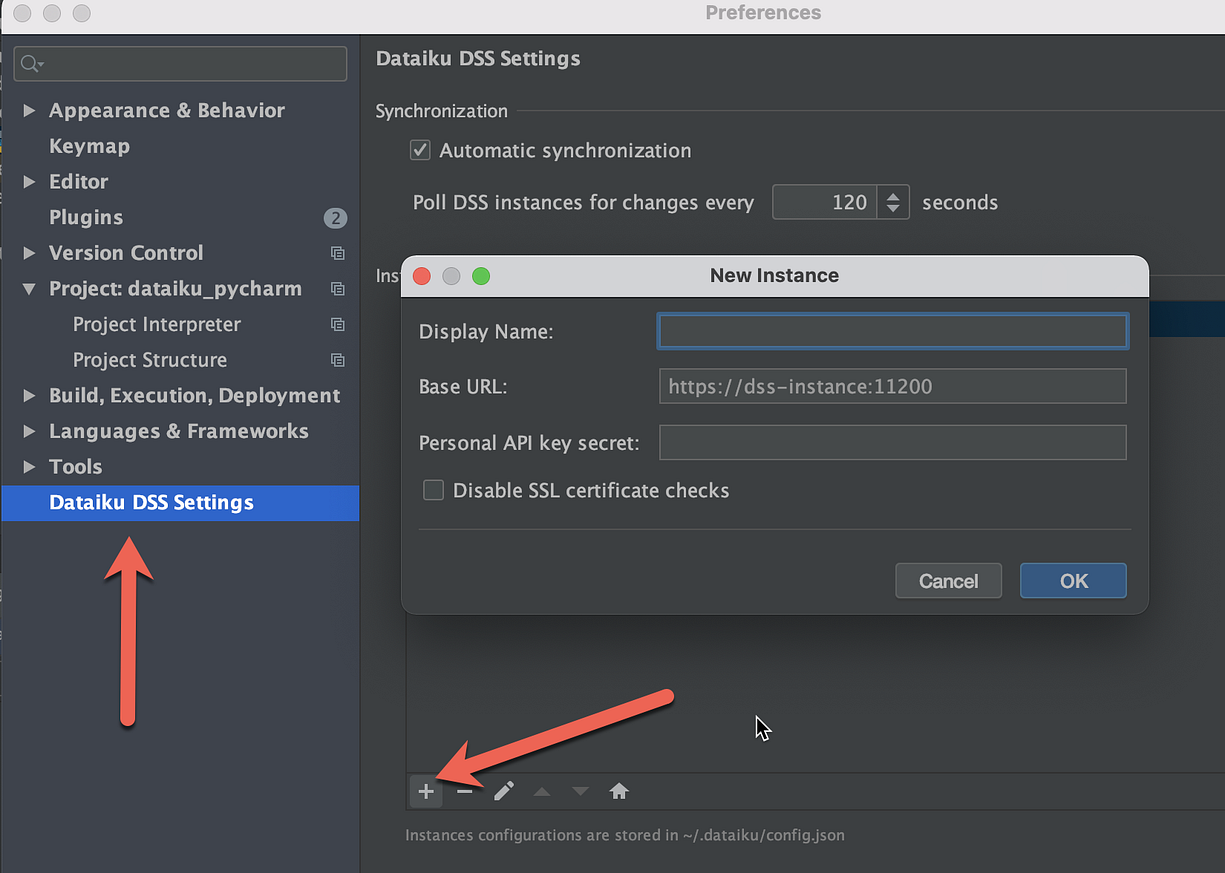Screen dimensions: 1225x873
Task: Click the add instance plus icon
Action: (x=425, y=791)
